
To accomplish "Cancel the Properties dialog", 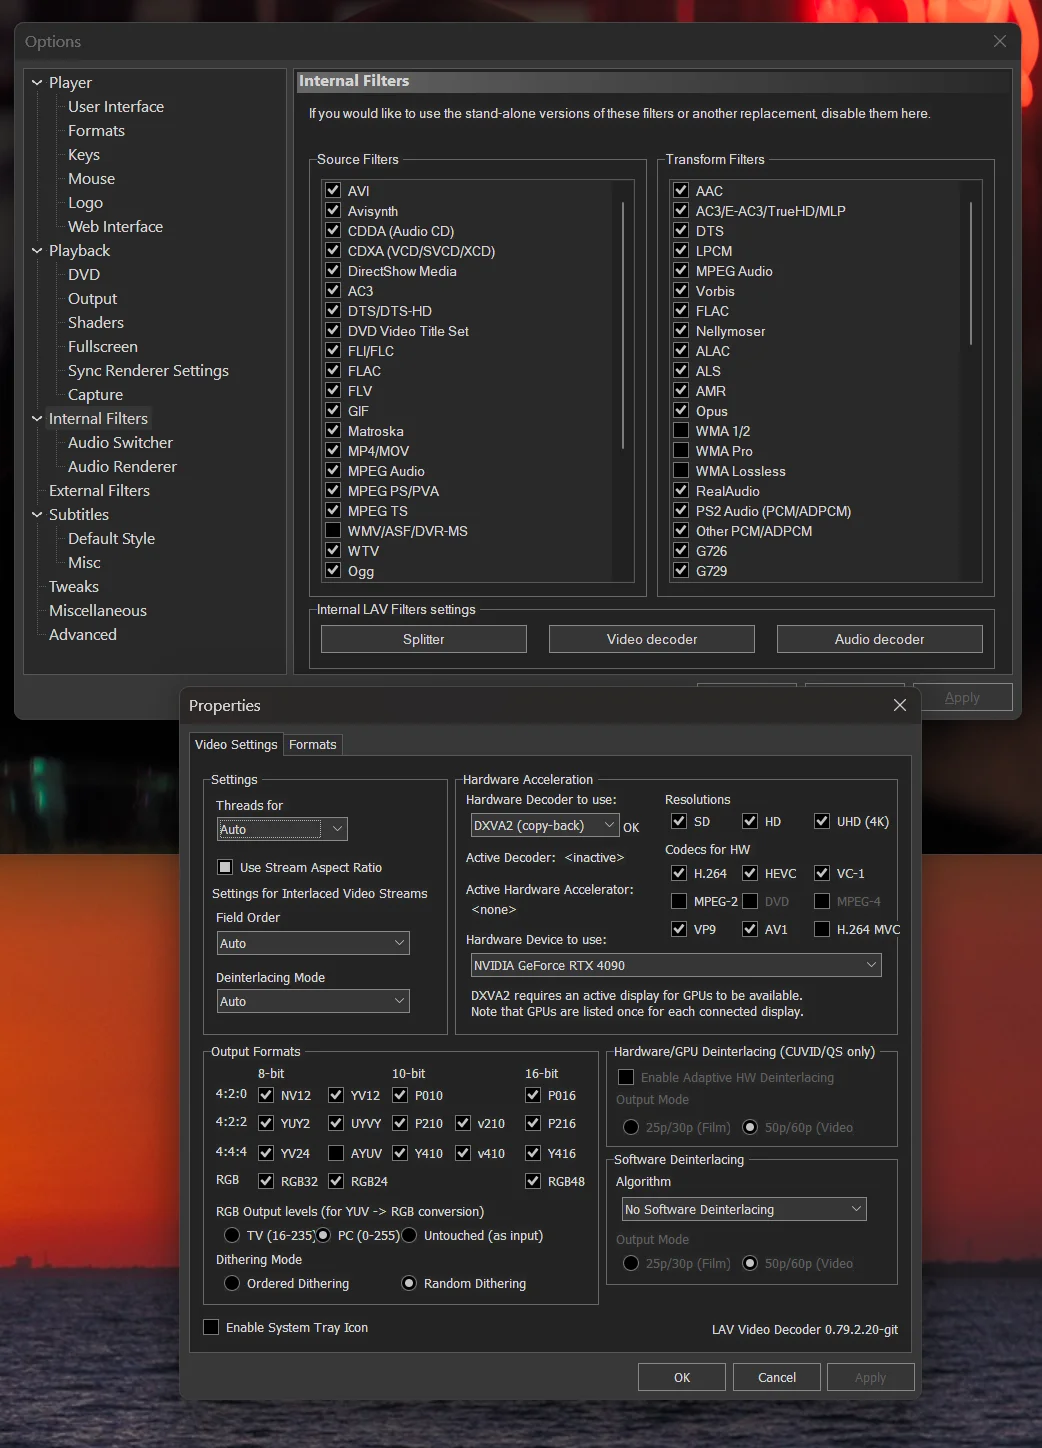I will coord(777,1377).
